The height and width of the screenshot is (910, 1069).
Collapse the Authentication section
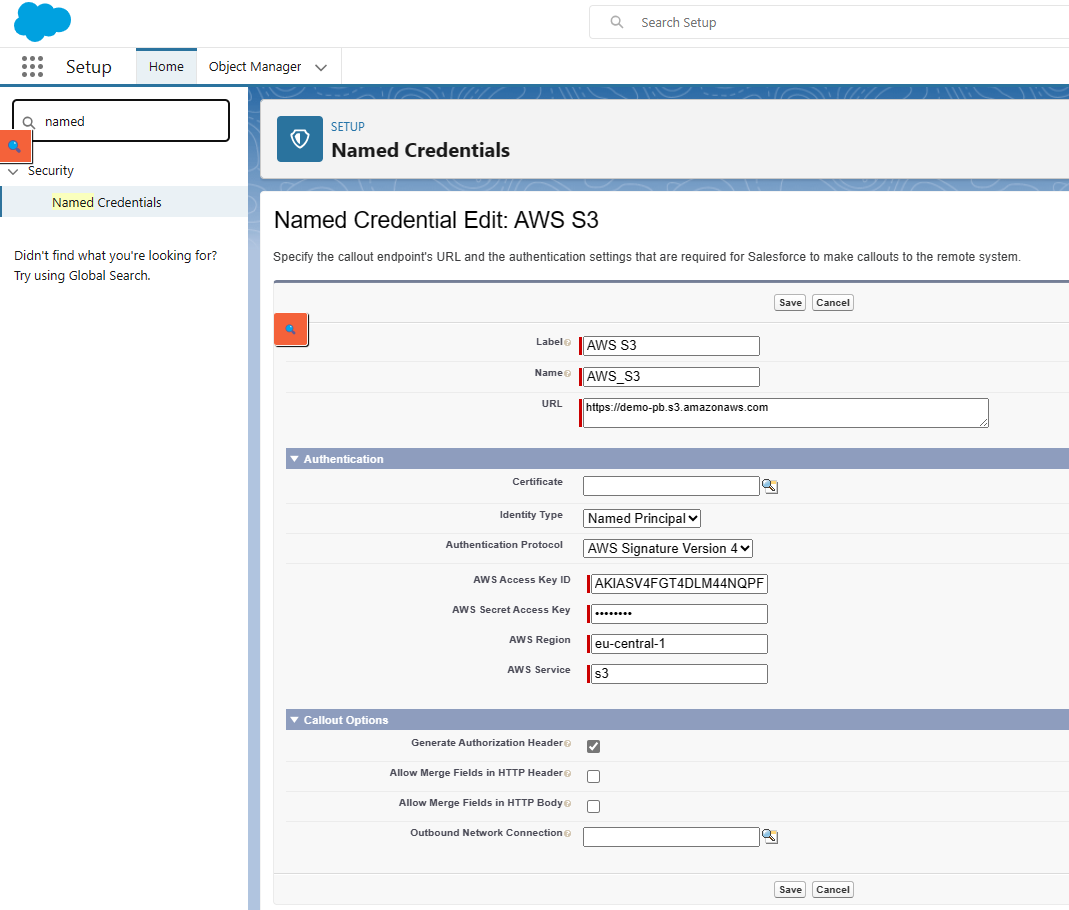(295, 459)
